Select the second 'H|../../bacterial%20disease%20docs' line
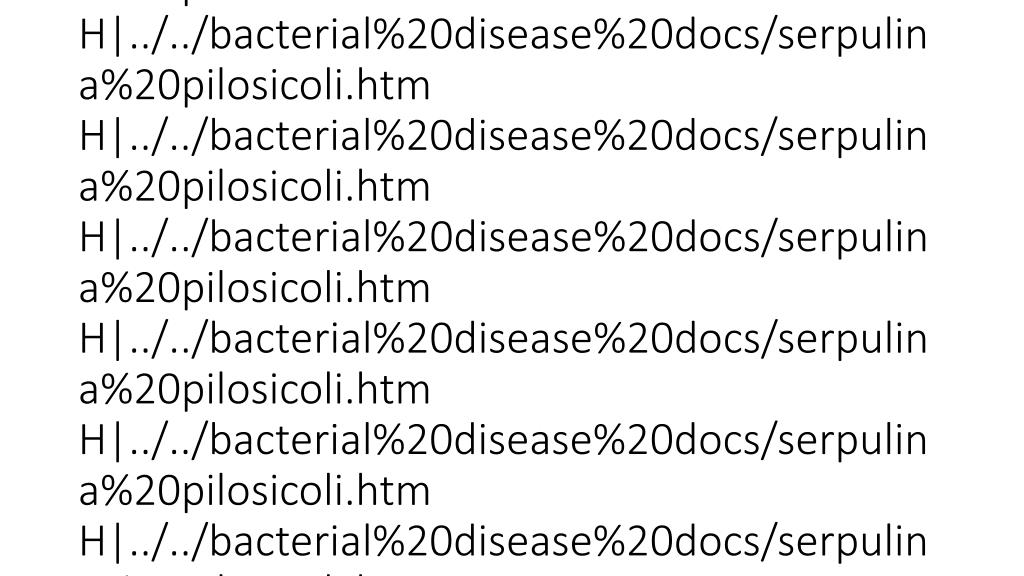Viewport: 1024px width, 576px height. [503, 136]
